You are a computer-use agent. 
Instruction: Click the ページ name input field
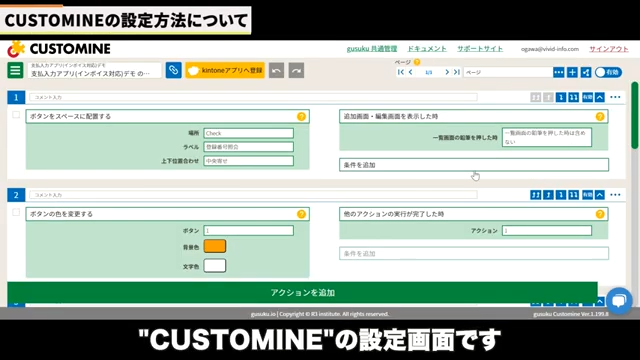click(508, 72)
